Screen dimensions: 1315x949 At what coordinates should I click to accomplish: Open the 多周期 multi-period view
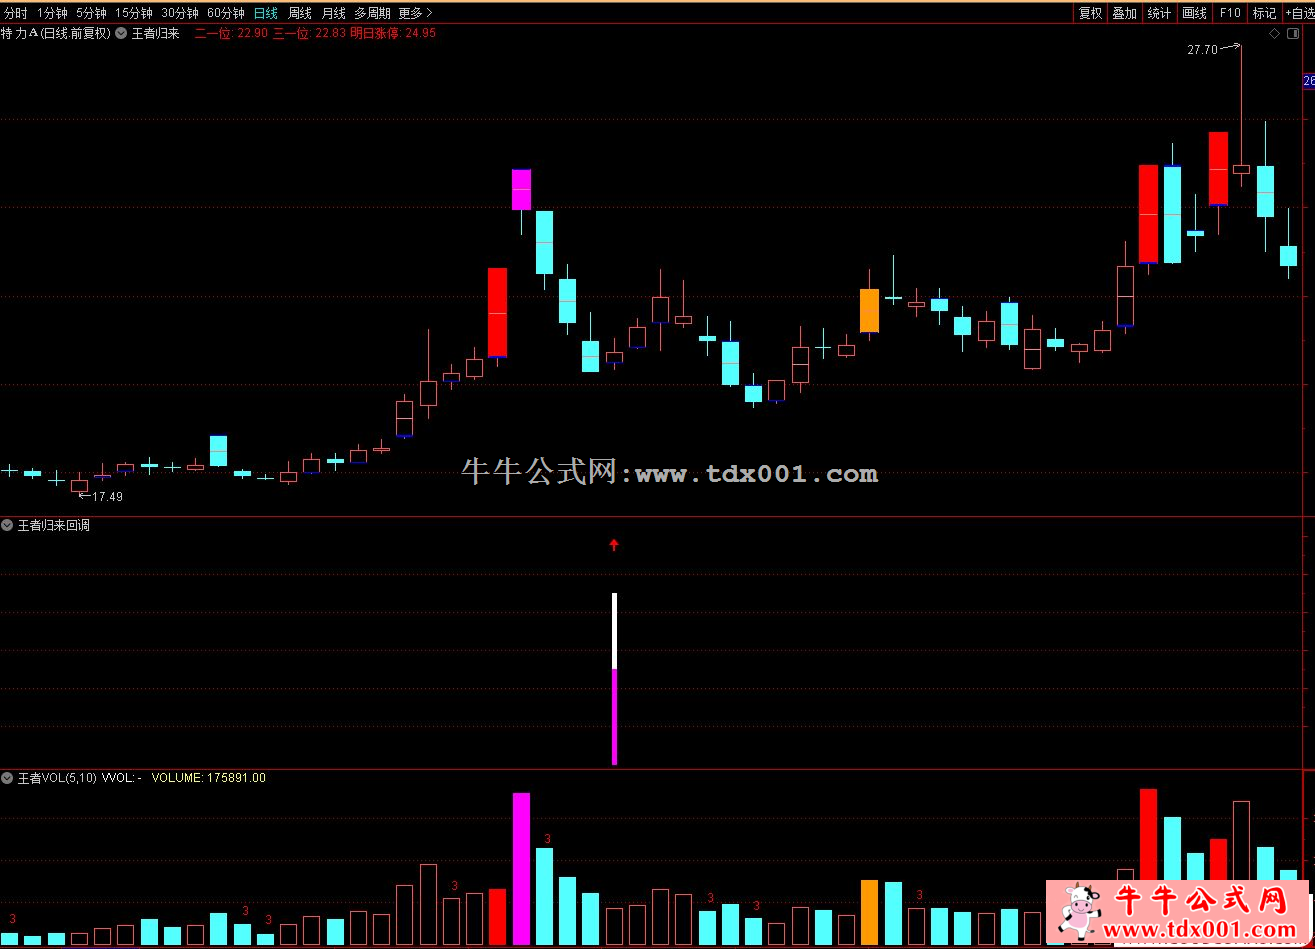tap(372, 13)
